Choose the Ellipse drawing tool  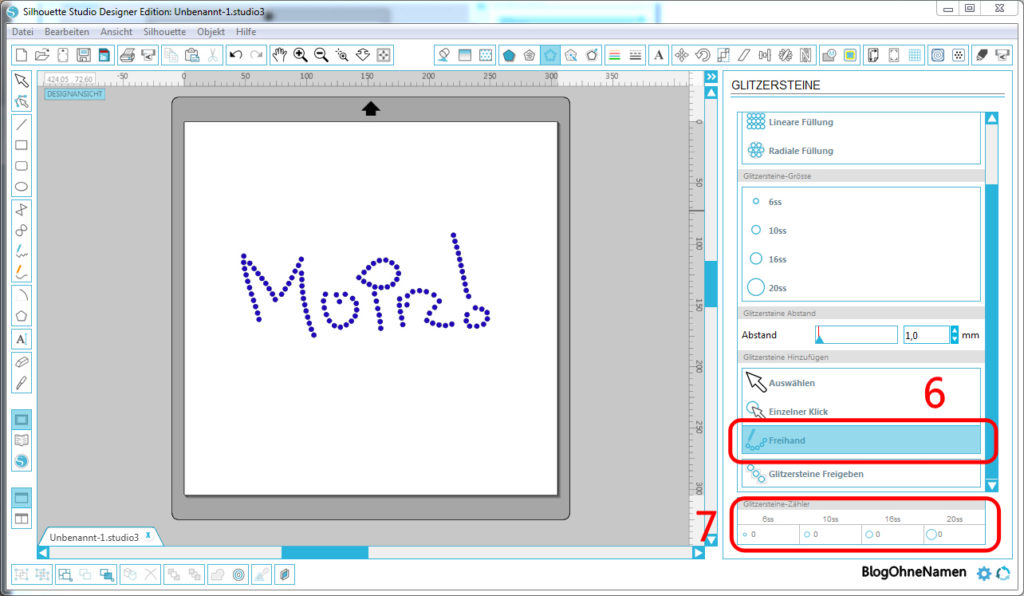point(21,187)
